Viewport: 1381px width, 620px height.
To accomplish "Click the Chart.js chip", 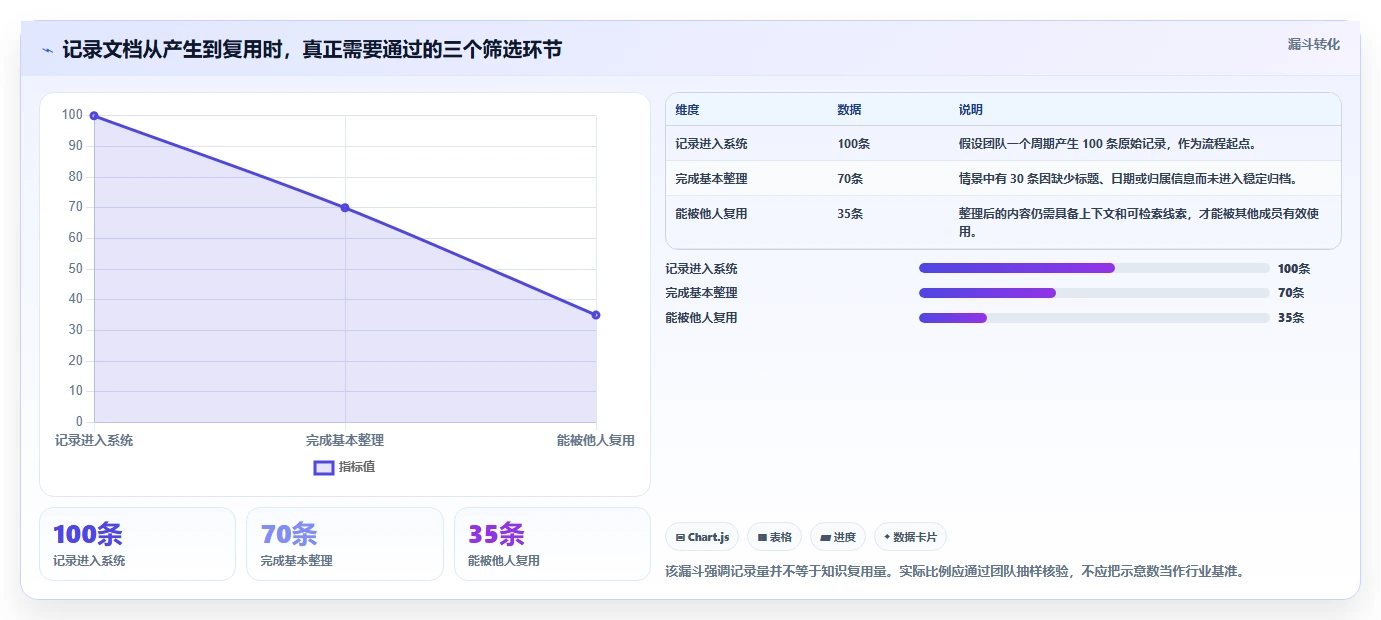I will (x=703, y=537).
